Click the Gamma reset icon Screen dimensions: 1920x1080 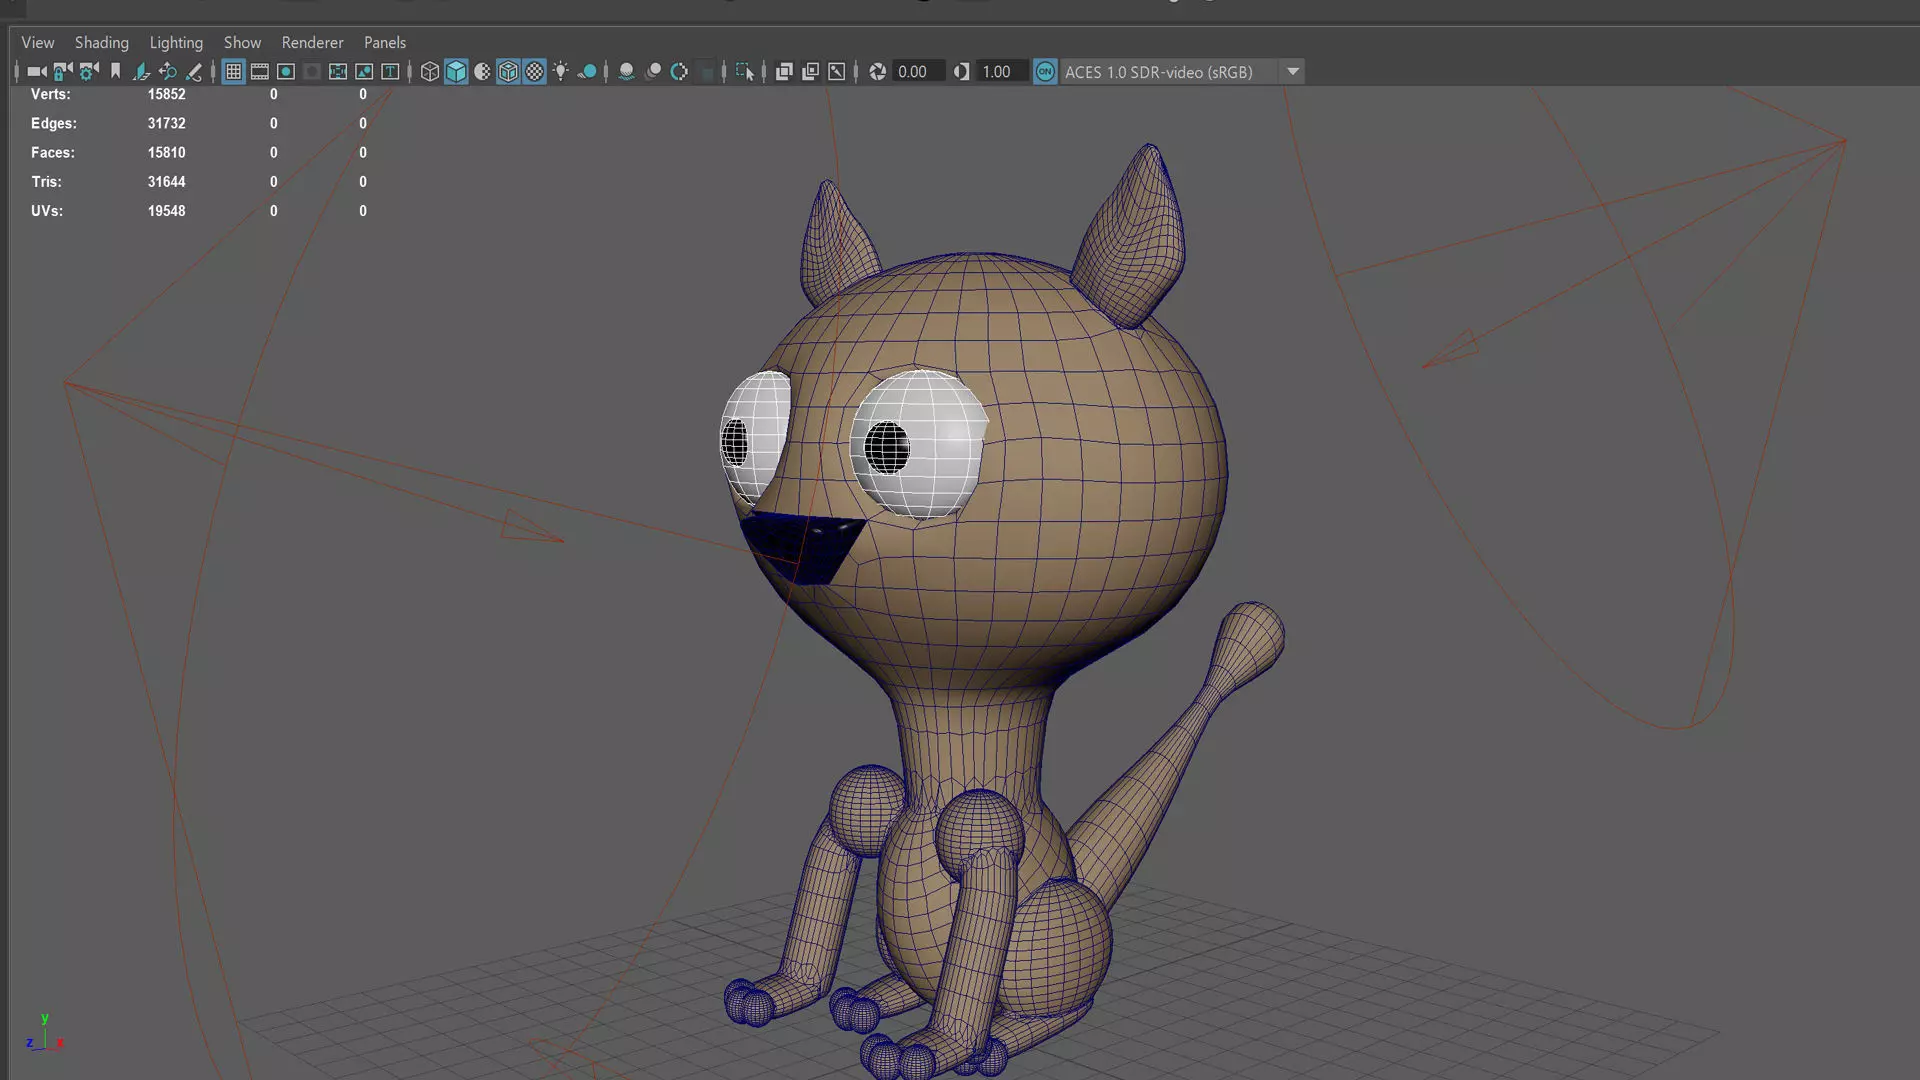(961, 72)
